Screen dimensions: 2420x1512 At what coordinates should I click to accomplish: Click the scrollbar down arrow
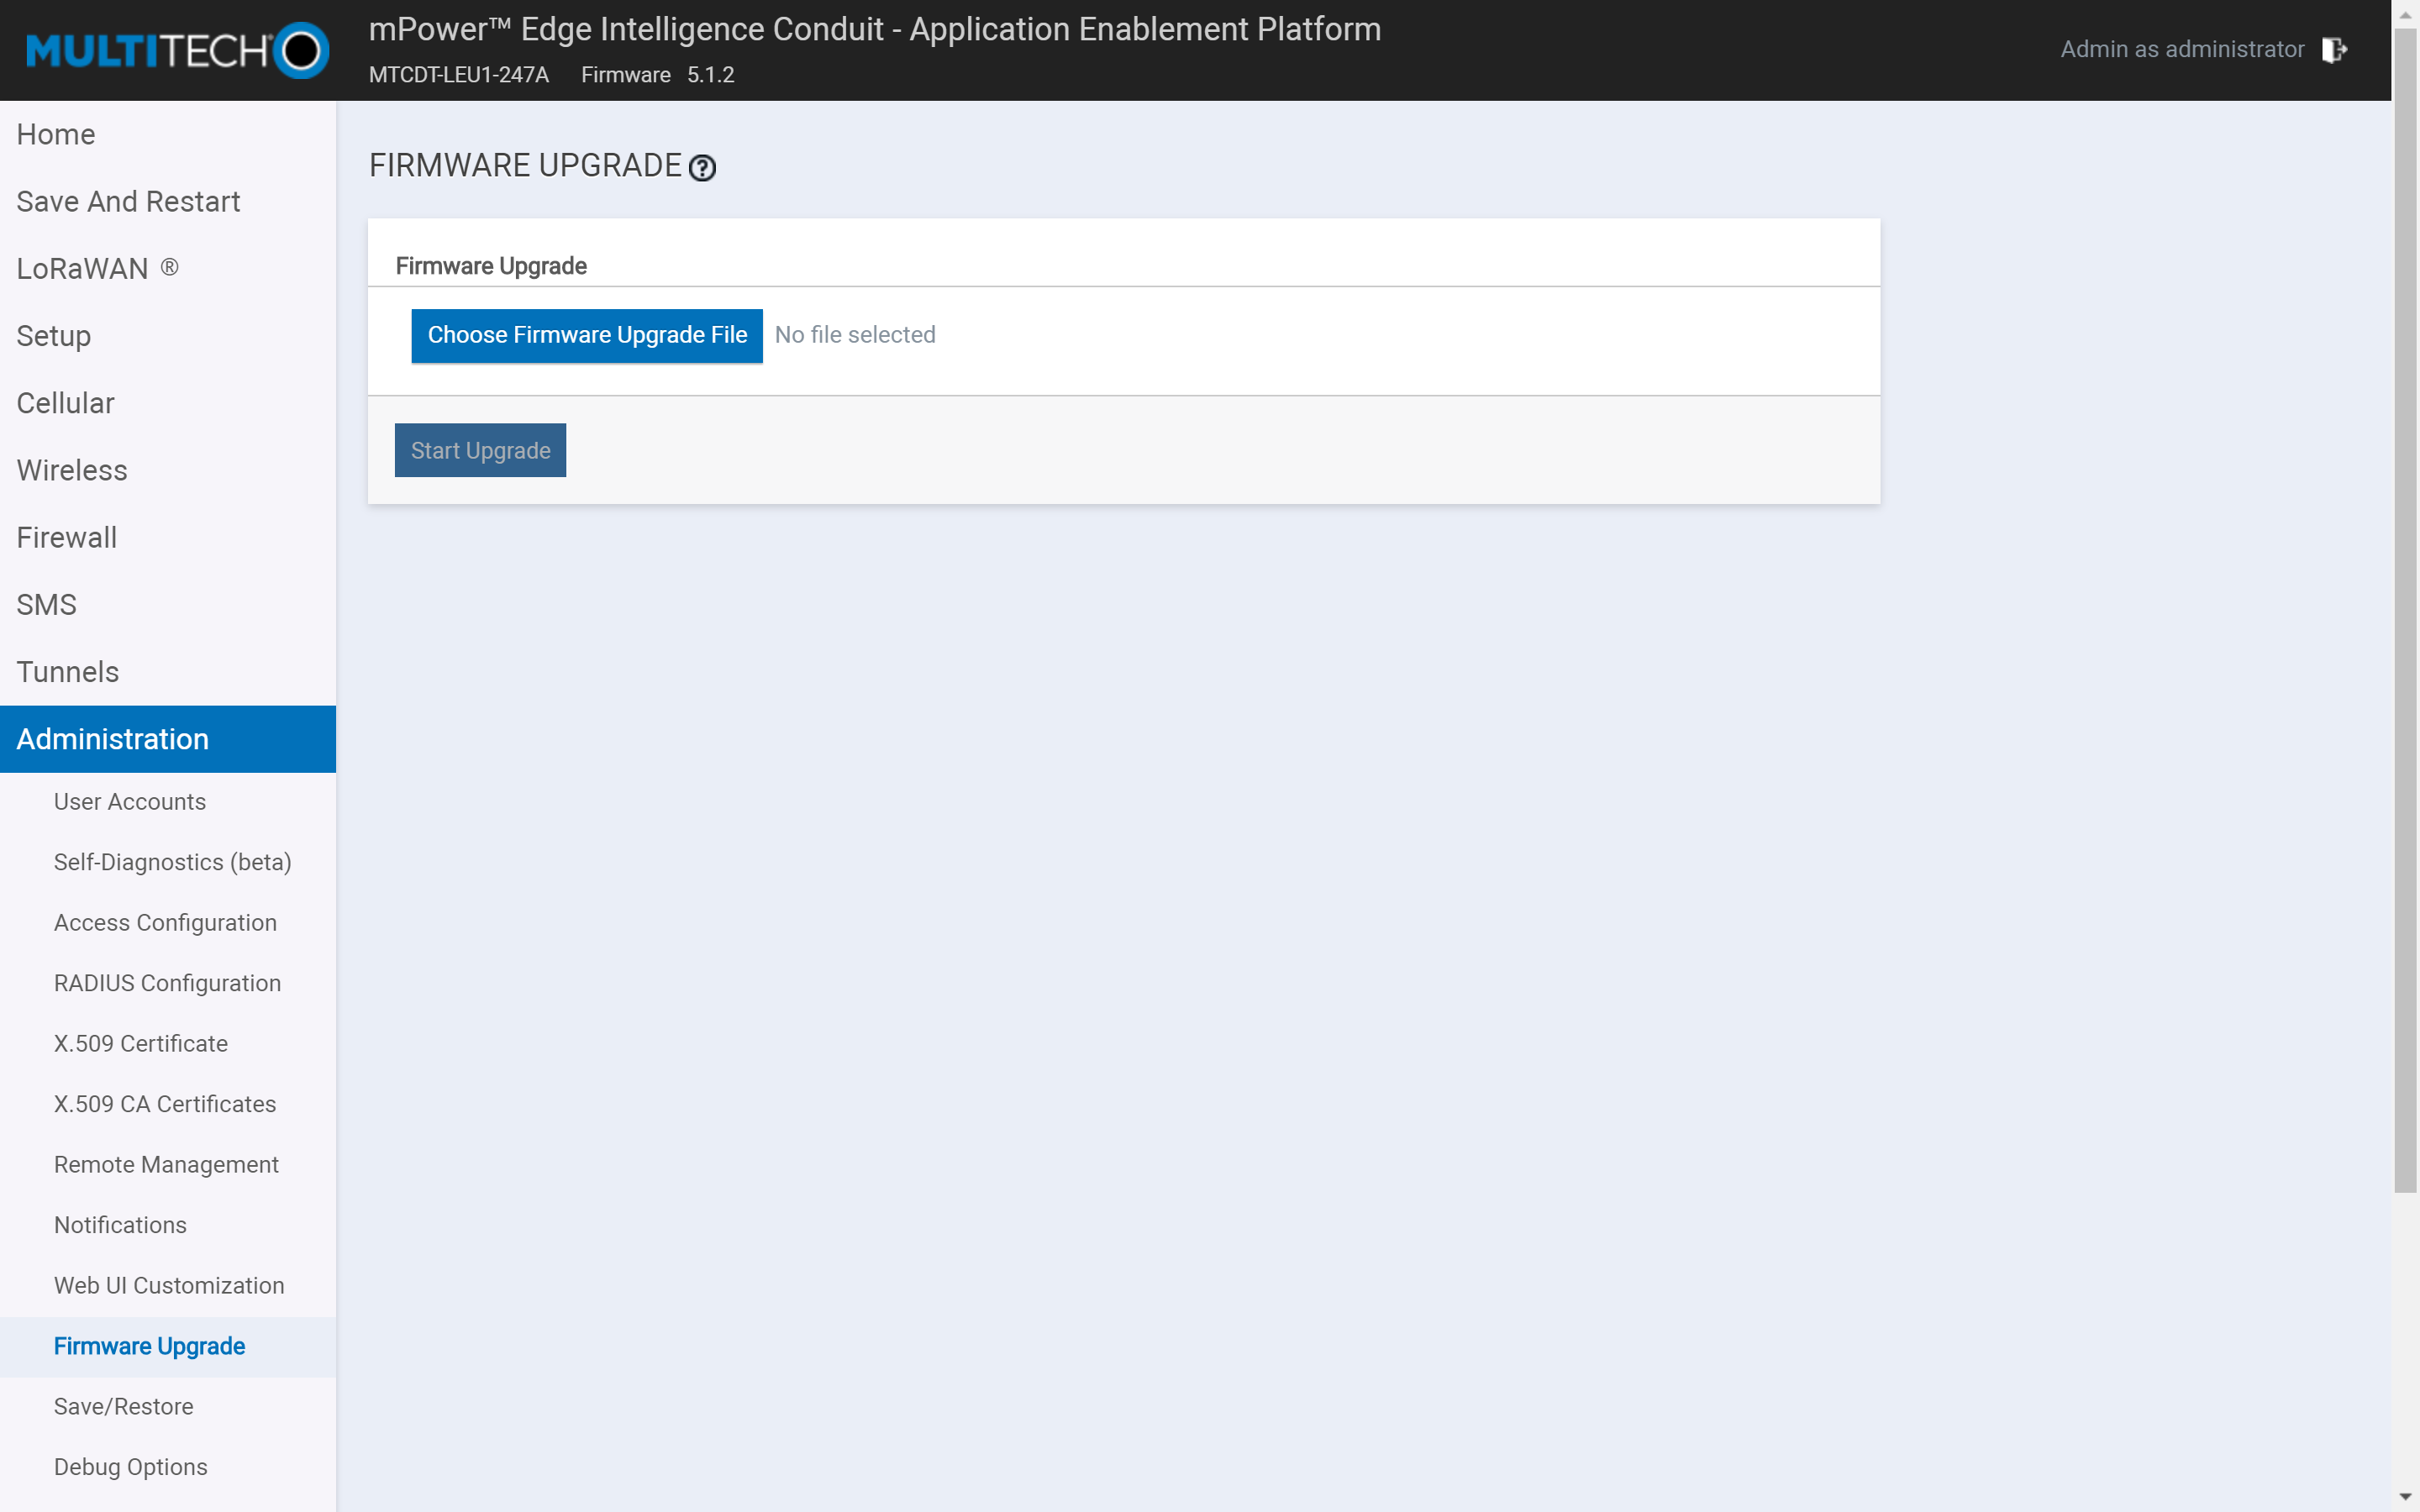2404,1497
